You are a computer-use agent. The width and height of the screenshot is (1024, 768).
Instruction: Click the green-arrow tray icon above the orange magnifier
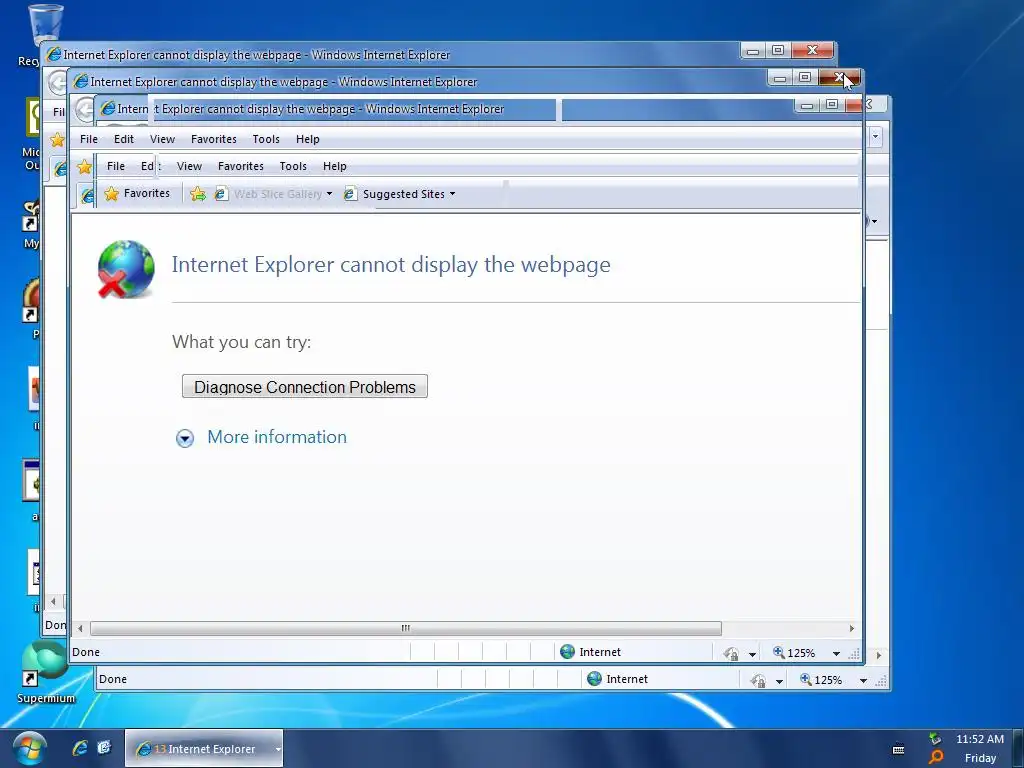click(936, 739)
